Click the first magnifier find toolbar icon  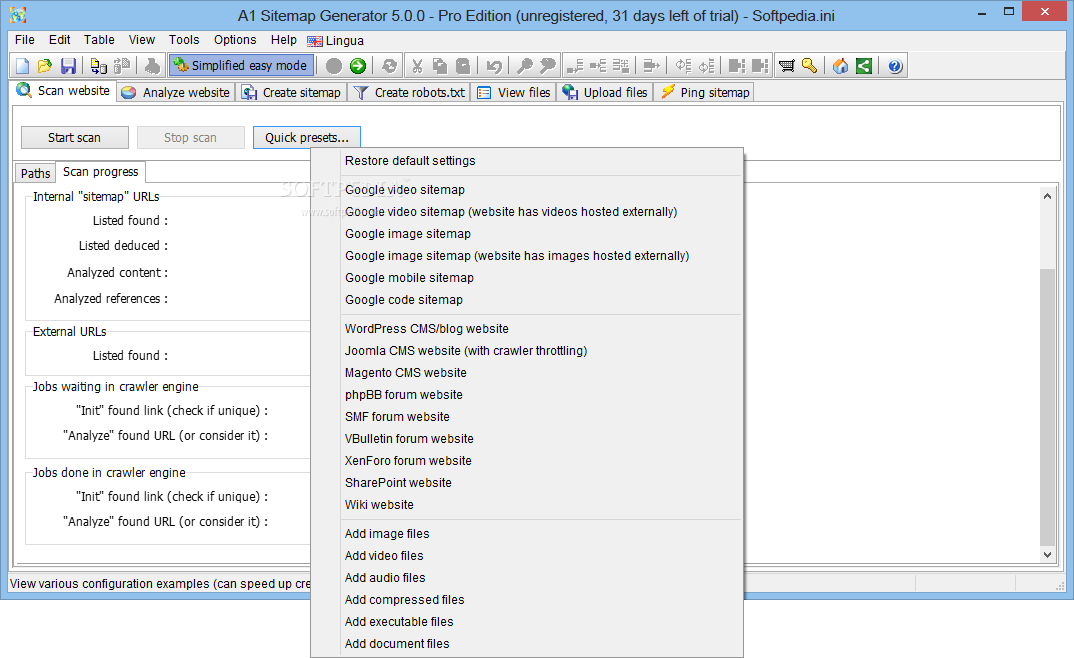tap(525, 66)
